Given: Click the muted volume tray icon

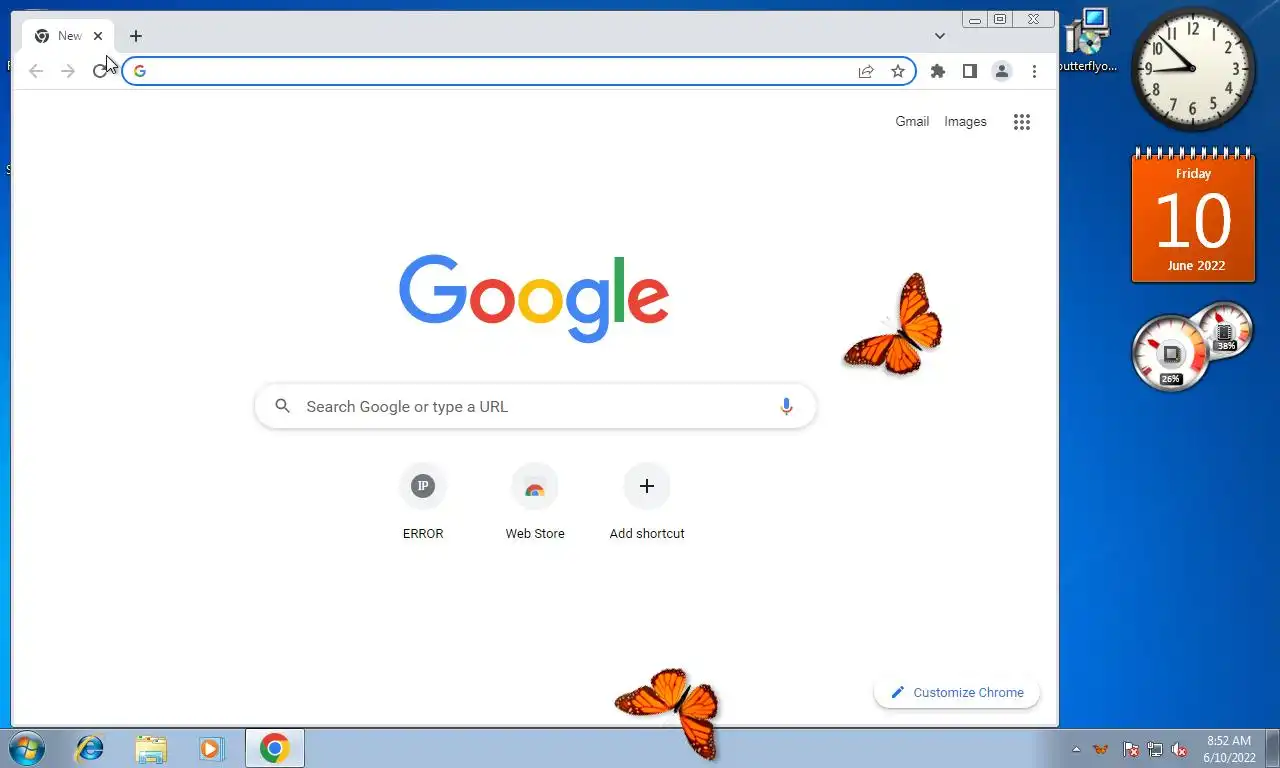Looking at the screenshot, I should [1179, 749].
